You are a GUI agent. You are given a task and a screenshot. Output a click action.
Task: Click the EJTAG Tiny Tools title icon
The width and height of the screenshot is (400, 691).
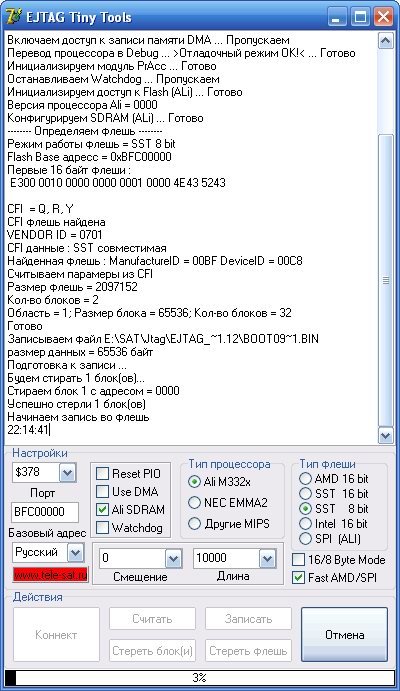pos(14,17)
